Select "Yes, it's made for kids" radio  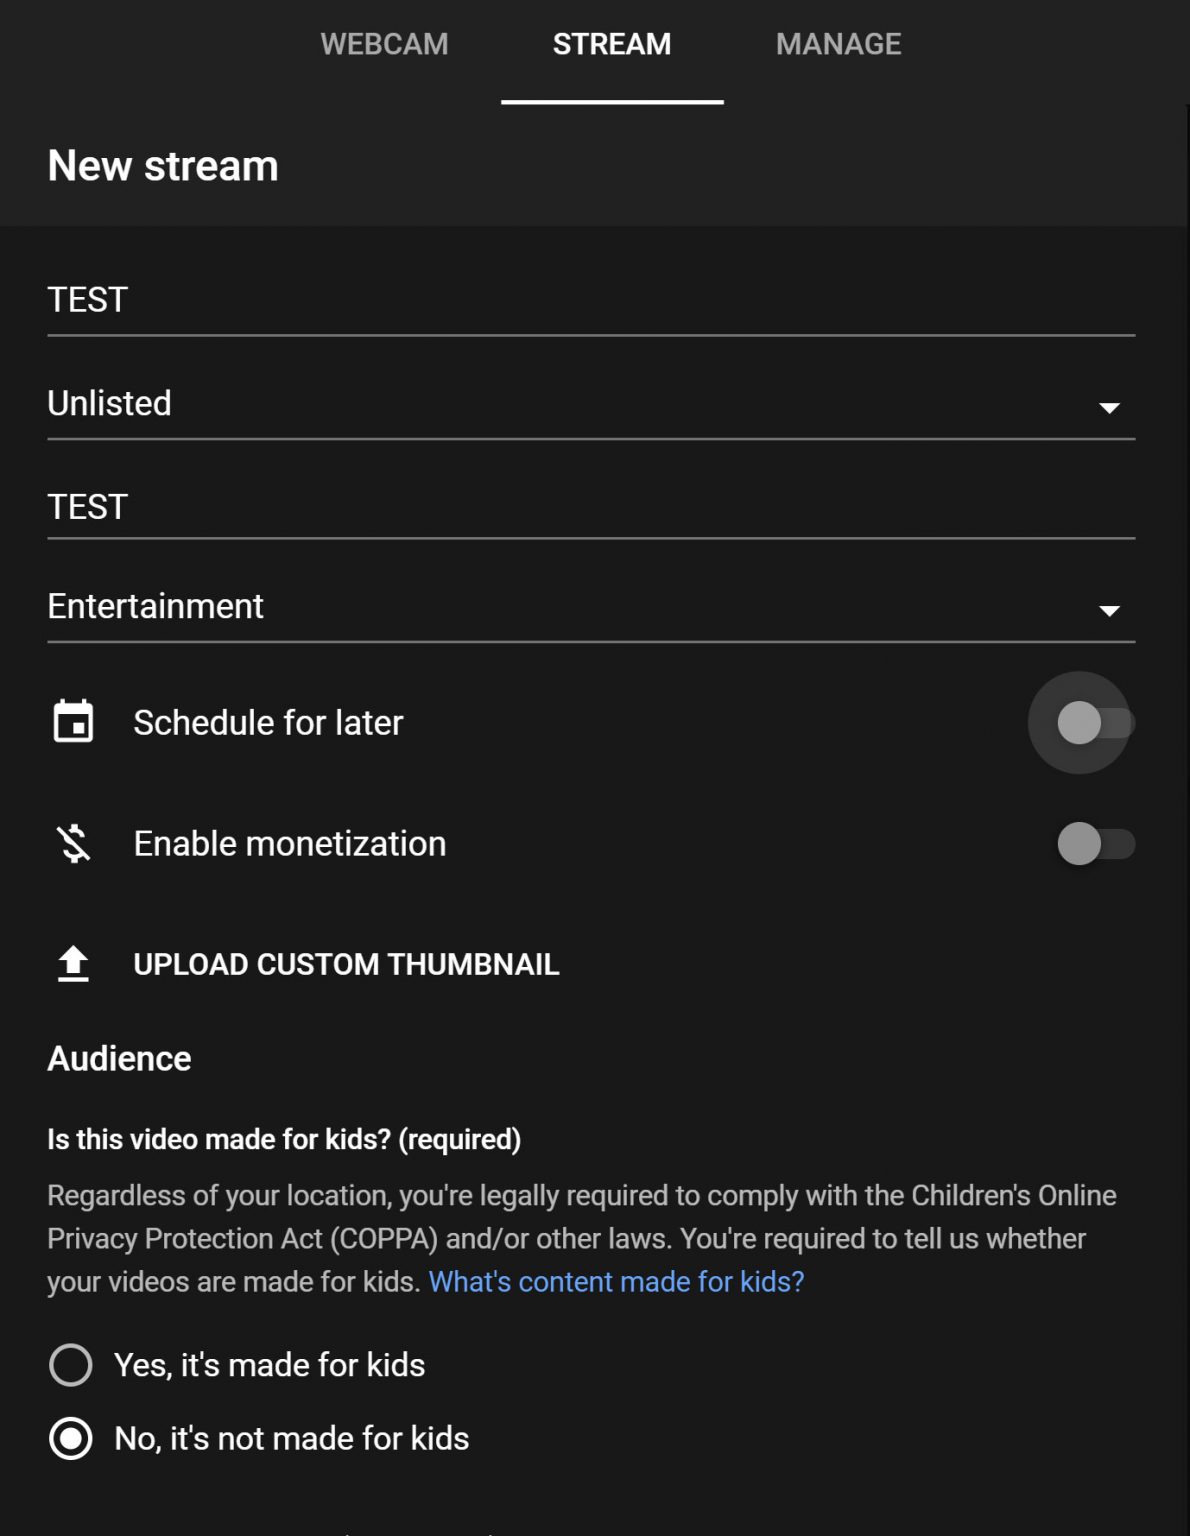[x=71, y=1365]
